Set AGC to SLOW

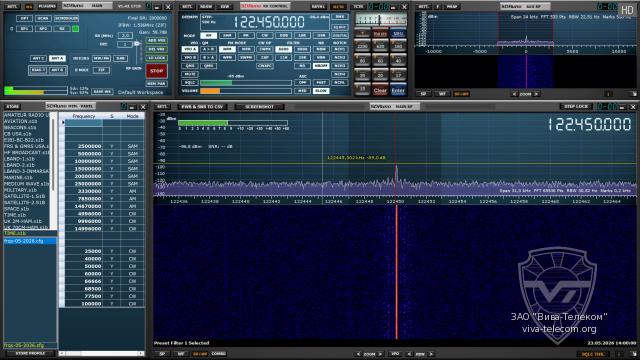click(x=321, y=91)
